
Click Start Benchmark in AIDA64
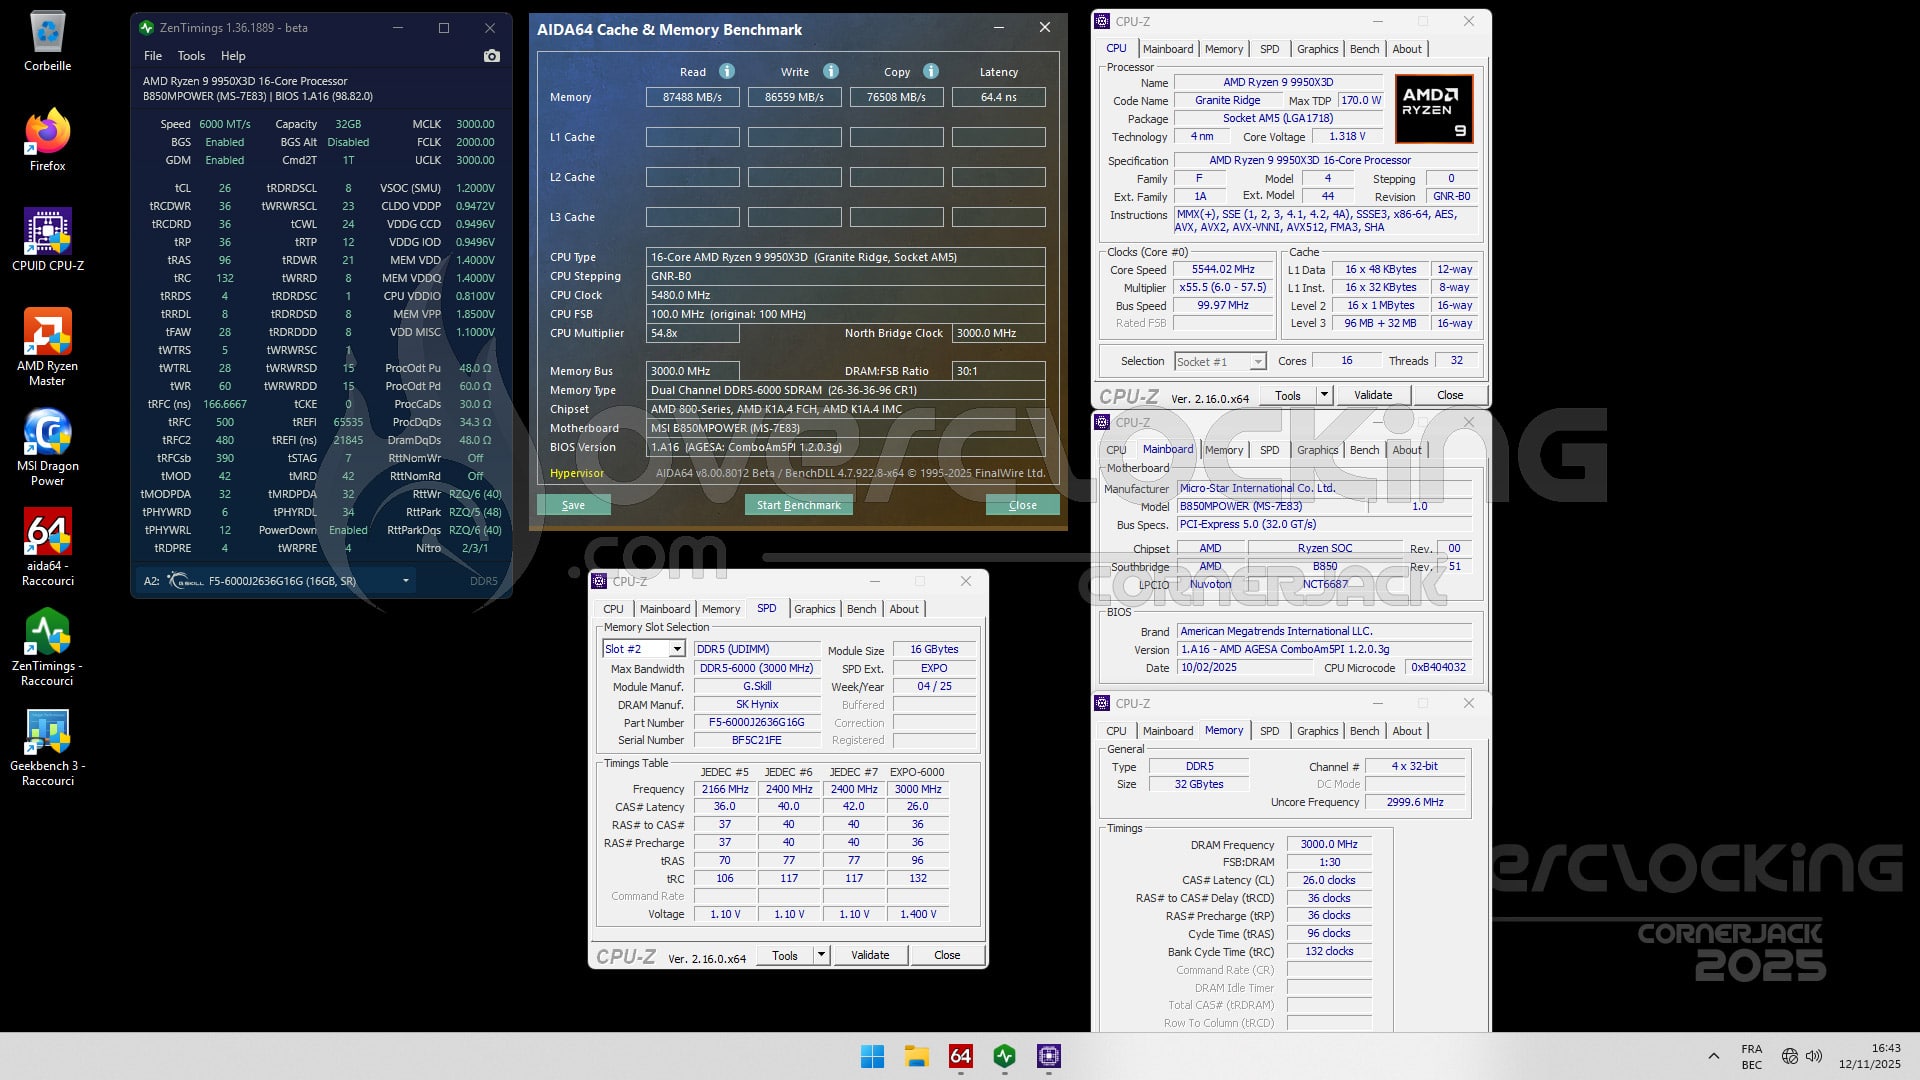point(799,505)
